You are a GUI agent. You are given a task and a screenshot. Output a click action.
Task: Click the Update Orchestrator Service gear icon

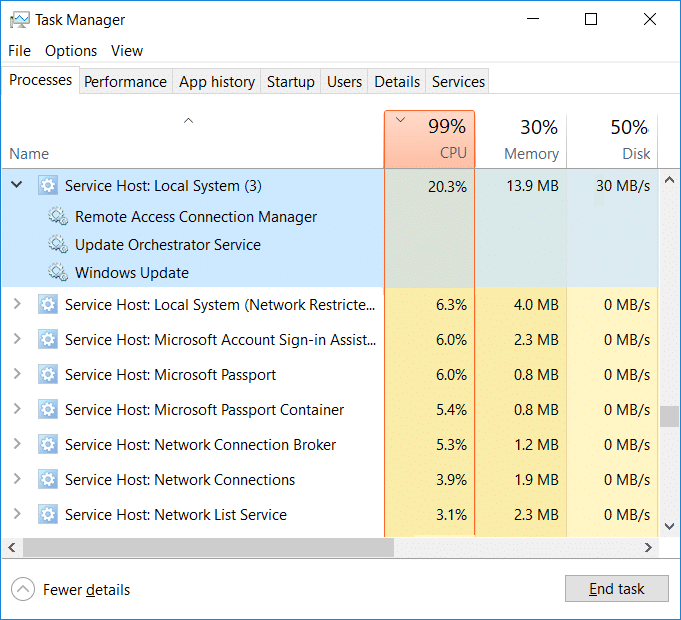point(58,245)
